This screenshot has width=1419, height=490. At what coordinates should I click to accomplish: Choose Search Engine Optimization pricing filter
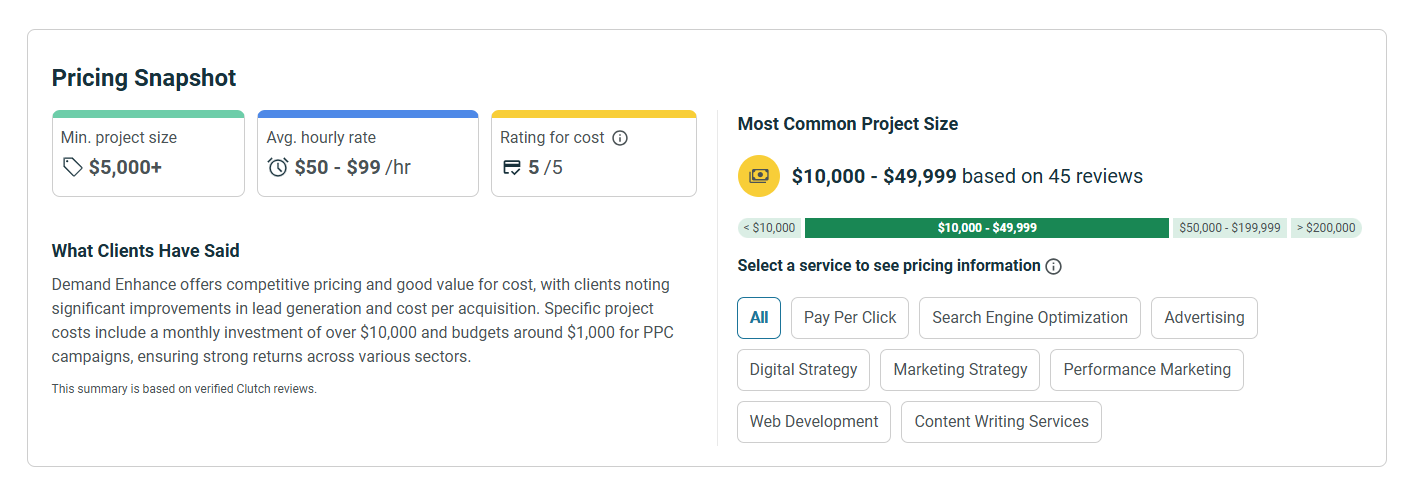coord(1029,318)
